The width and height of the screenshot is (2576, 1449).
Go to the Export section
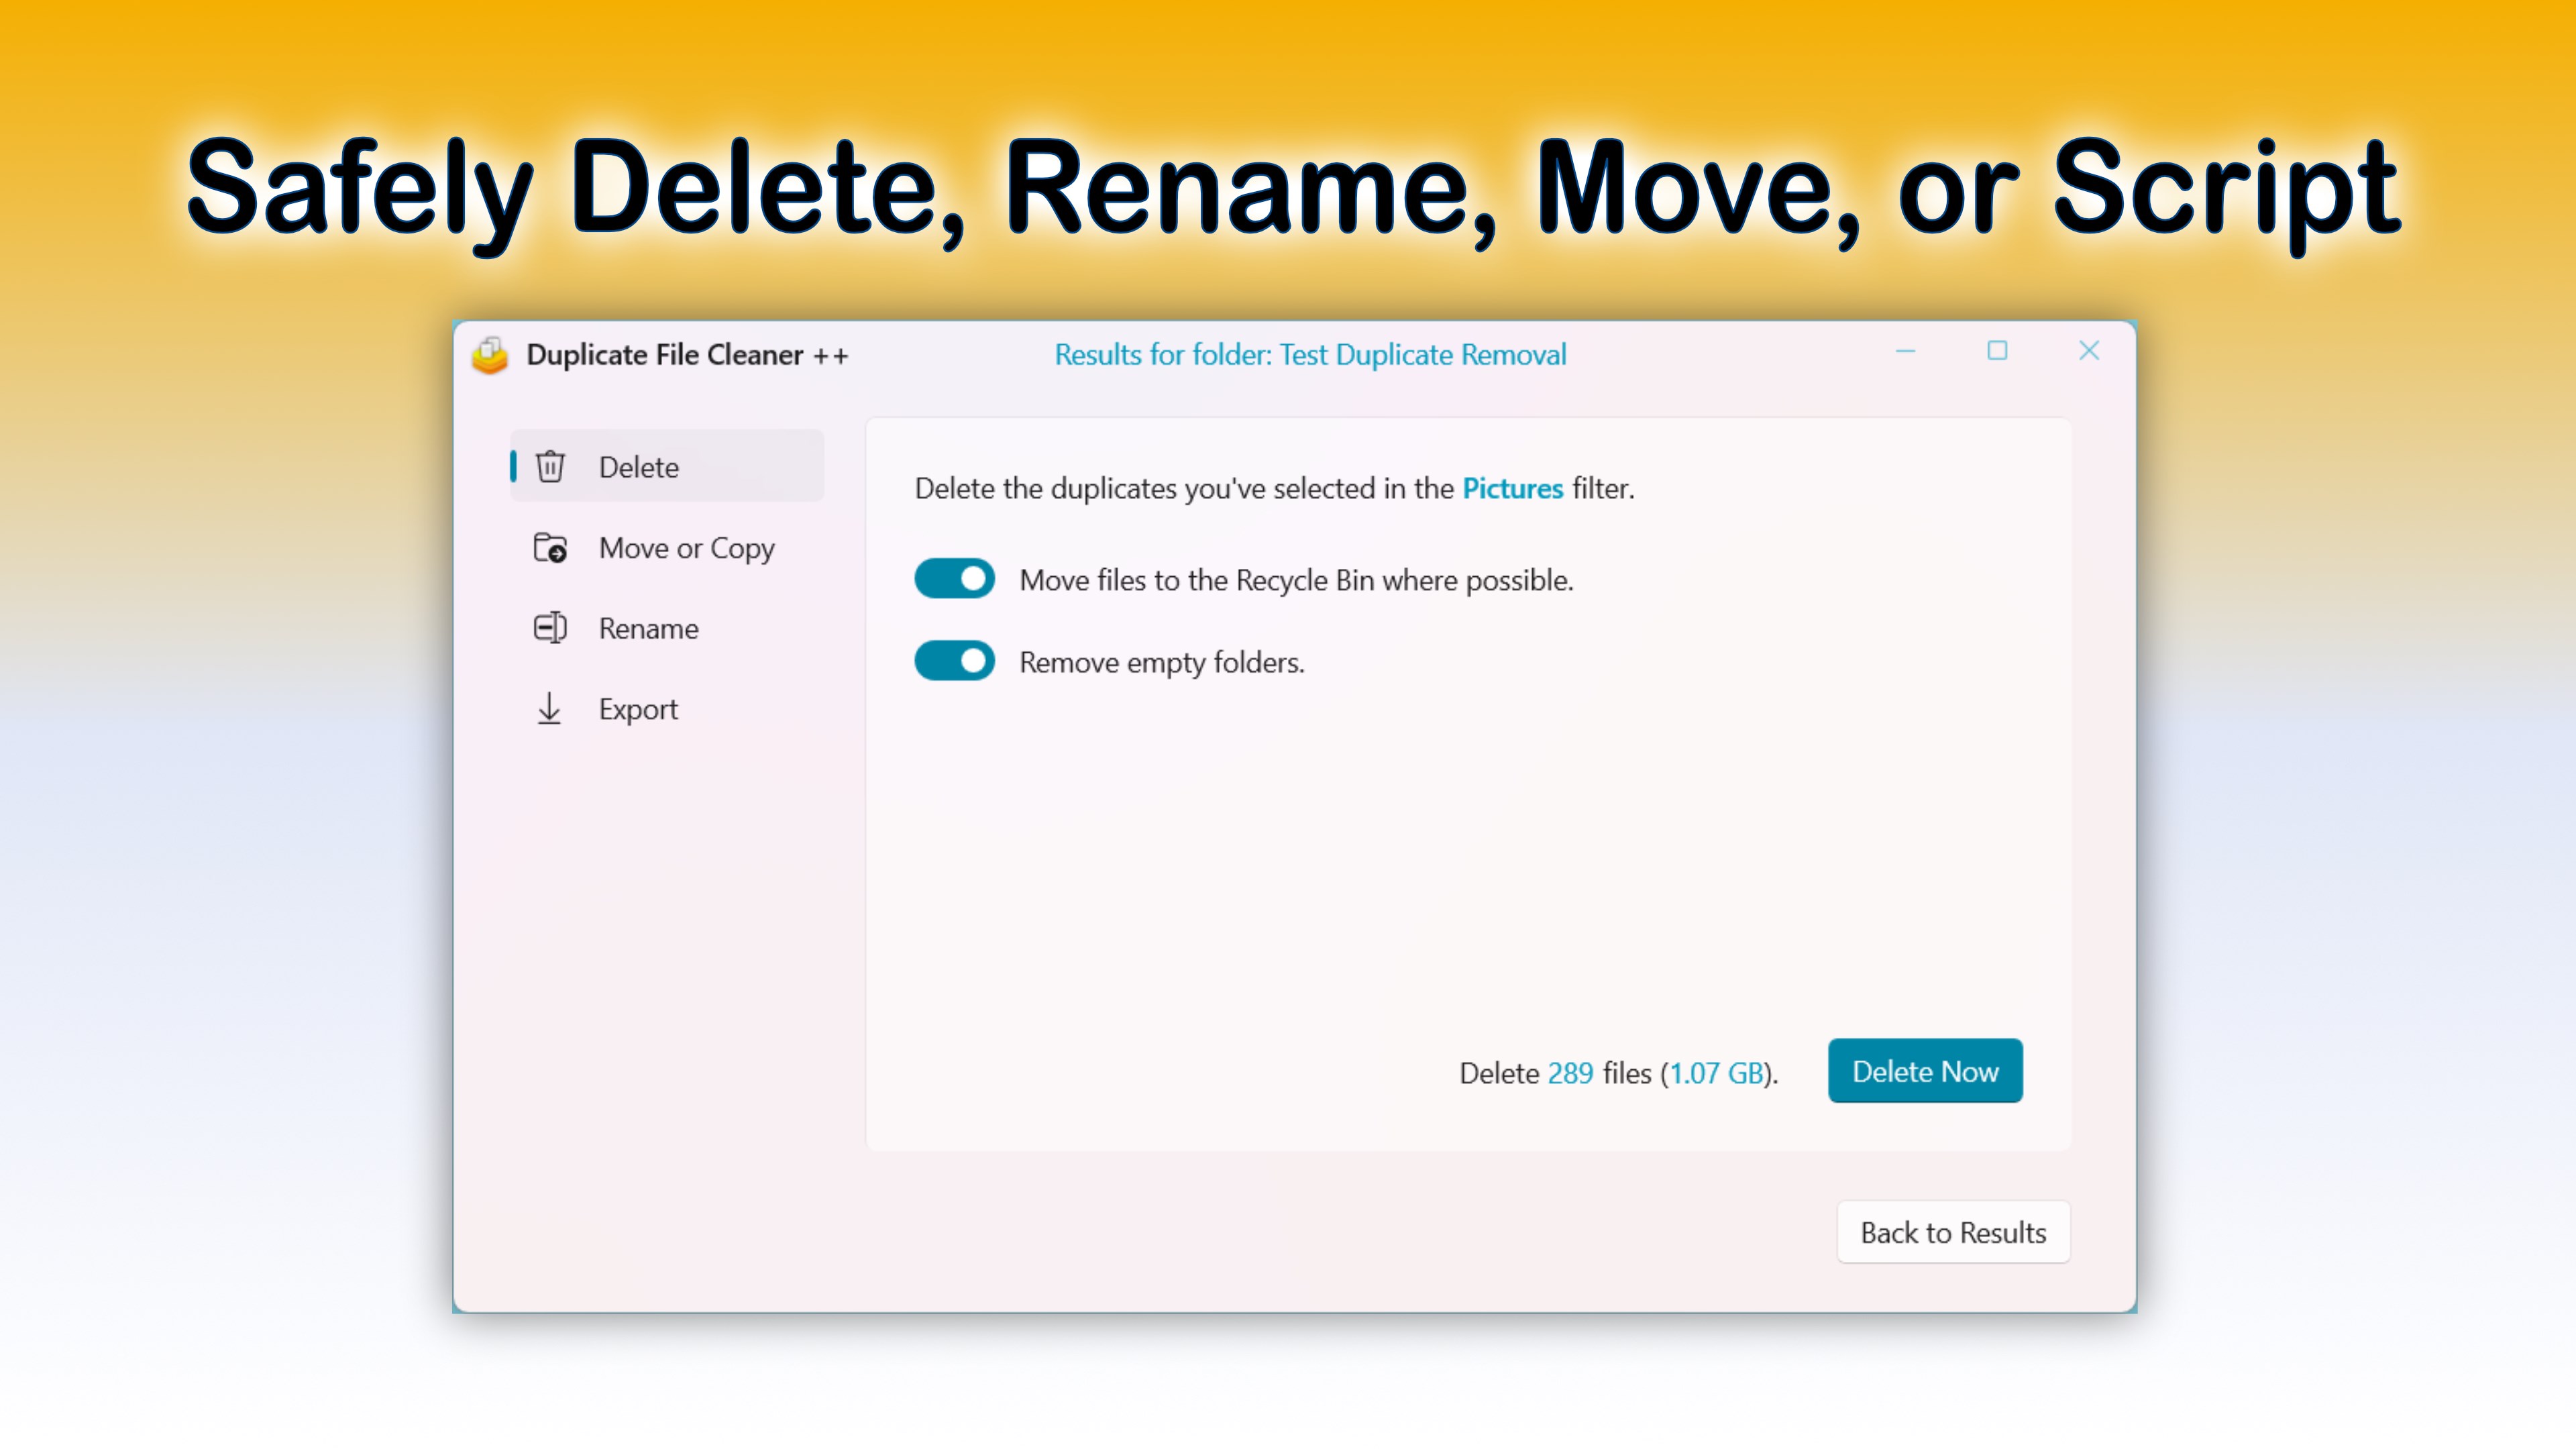(638, 709)
